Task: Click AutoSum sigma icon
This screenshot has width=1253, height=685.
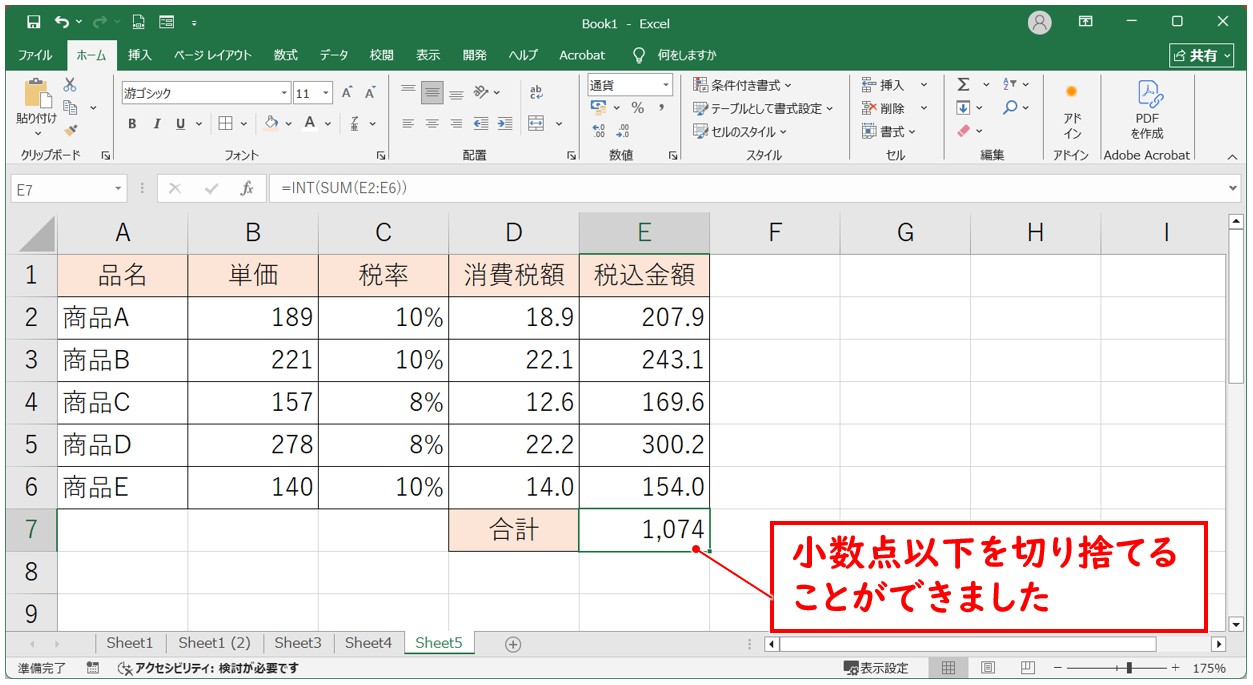Action: 963,85
